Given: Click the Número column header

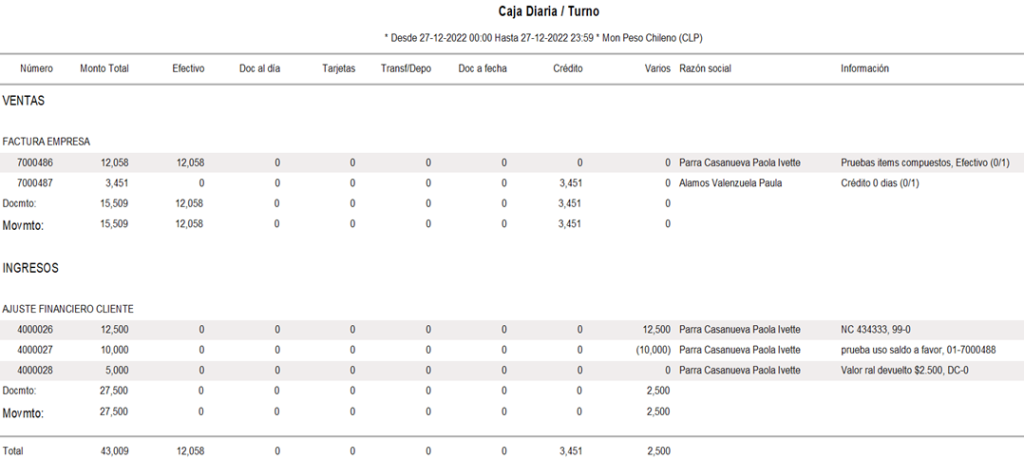Looking at the screenshot, I should coord(37,69).
